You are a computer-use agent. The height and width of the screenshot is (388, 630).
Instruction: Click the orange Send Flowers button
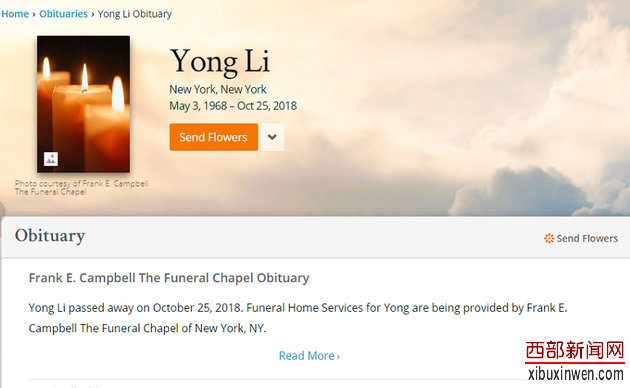(213, 137)
